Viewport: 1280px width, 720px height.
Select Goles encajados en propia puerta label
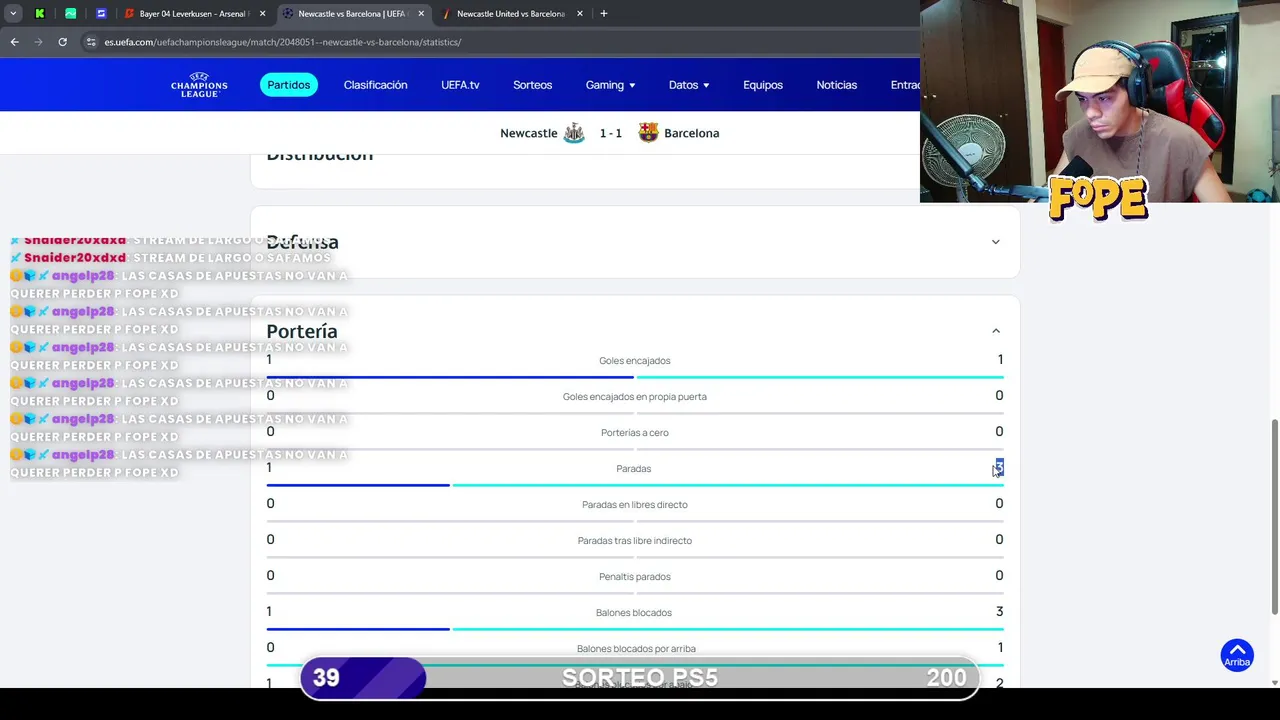click(634, 397)
